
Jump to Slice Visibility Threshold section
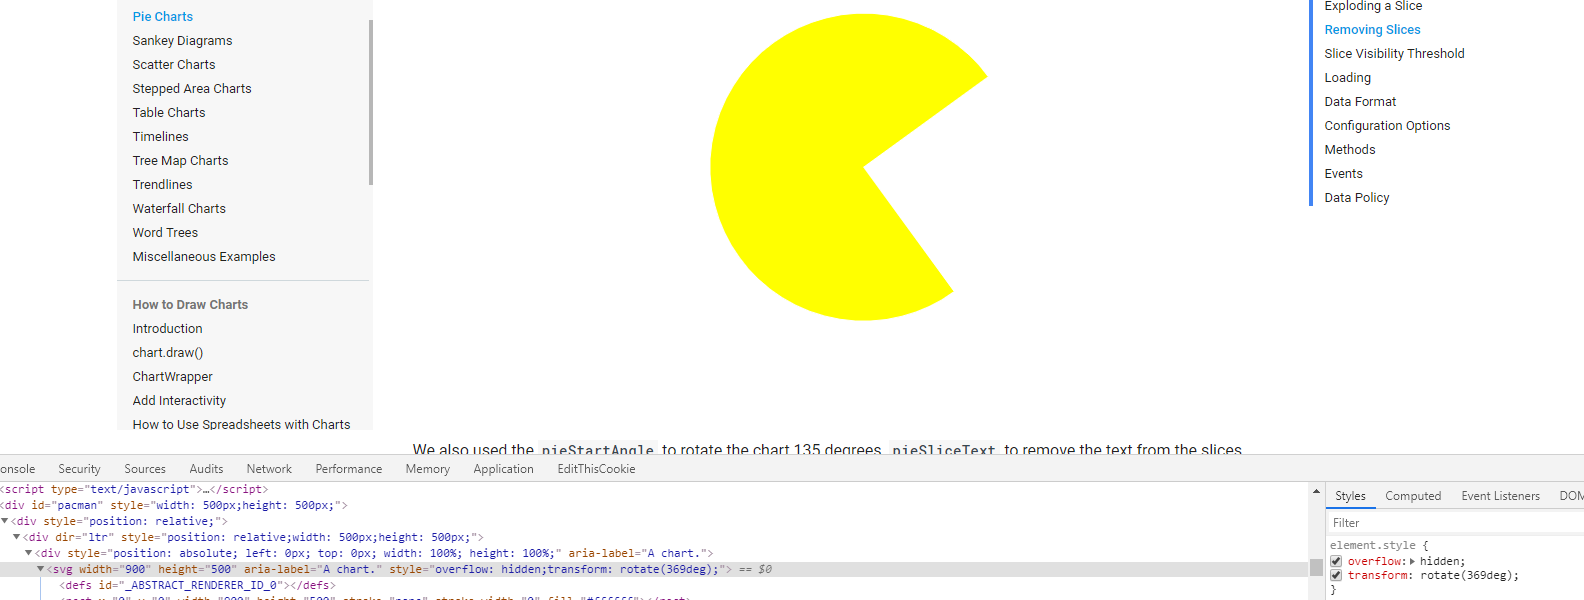coord(1394,54)
